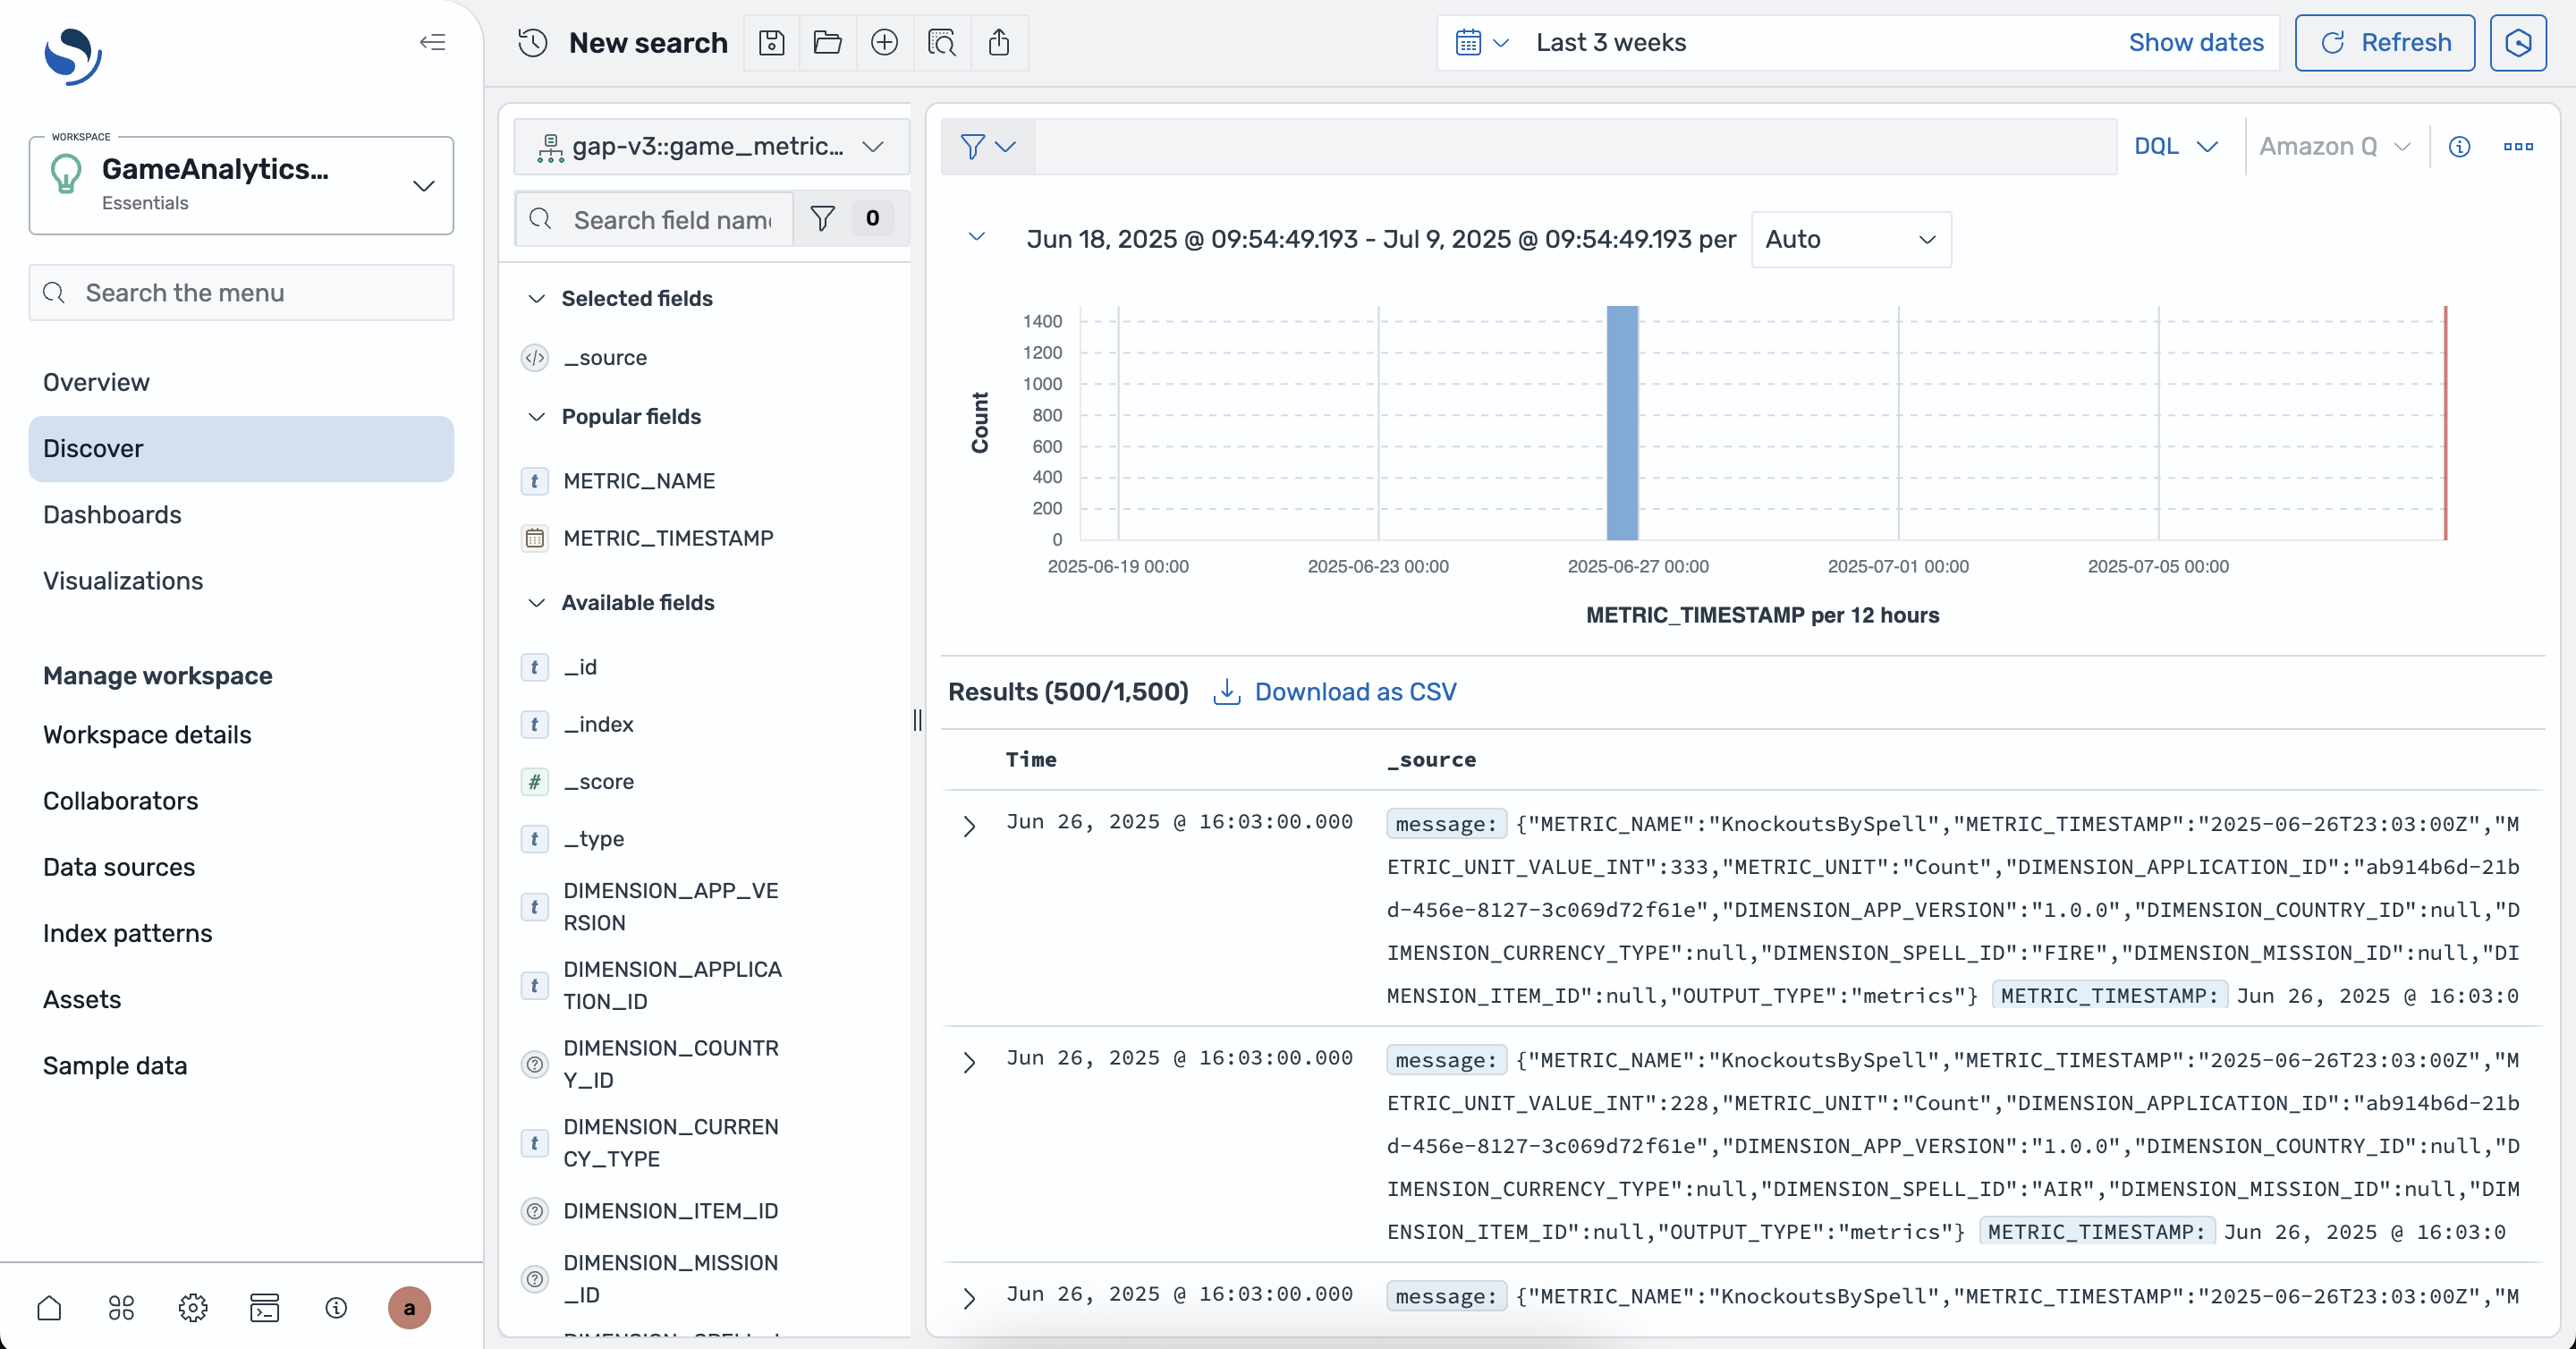Open the user avatar 'a' menu
Screen dimensions: 2576x1349
pos(409,1307)
